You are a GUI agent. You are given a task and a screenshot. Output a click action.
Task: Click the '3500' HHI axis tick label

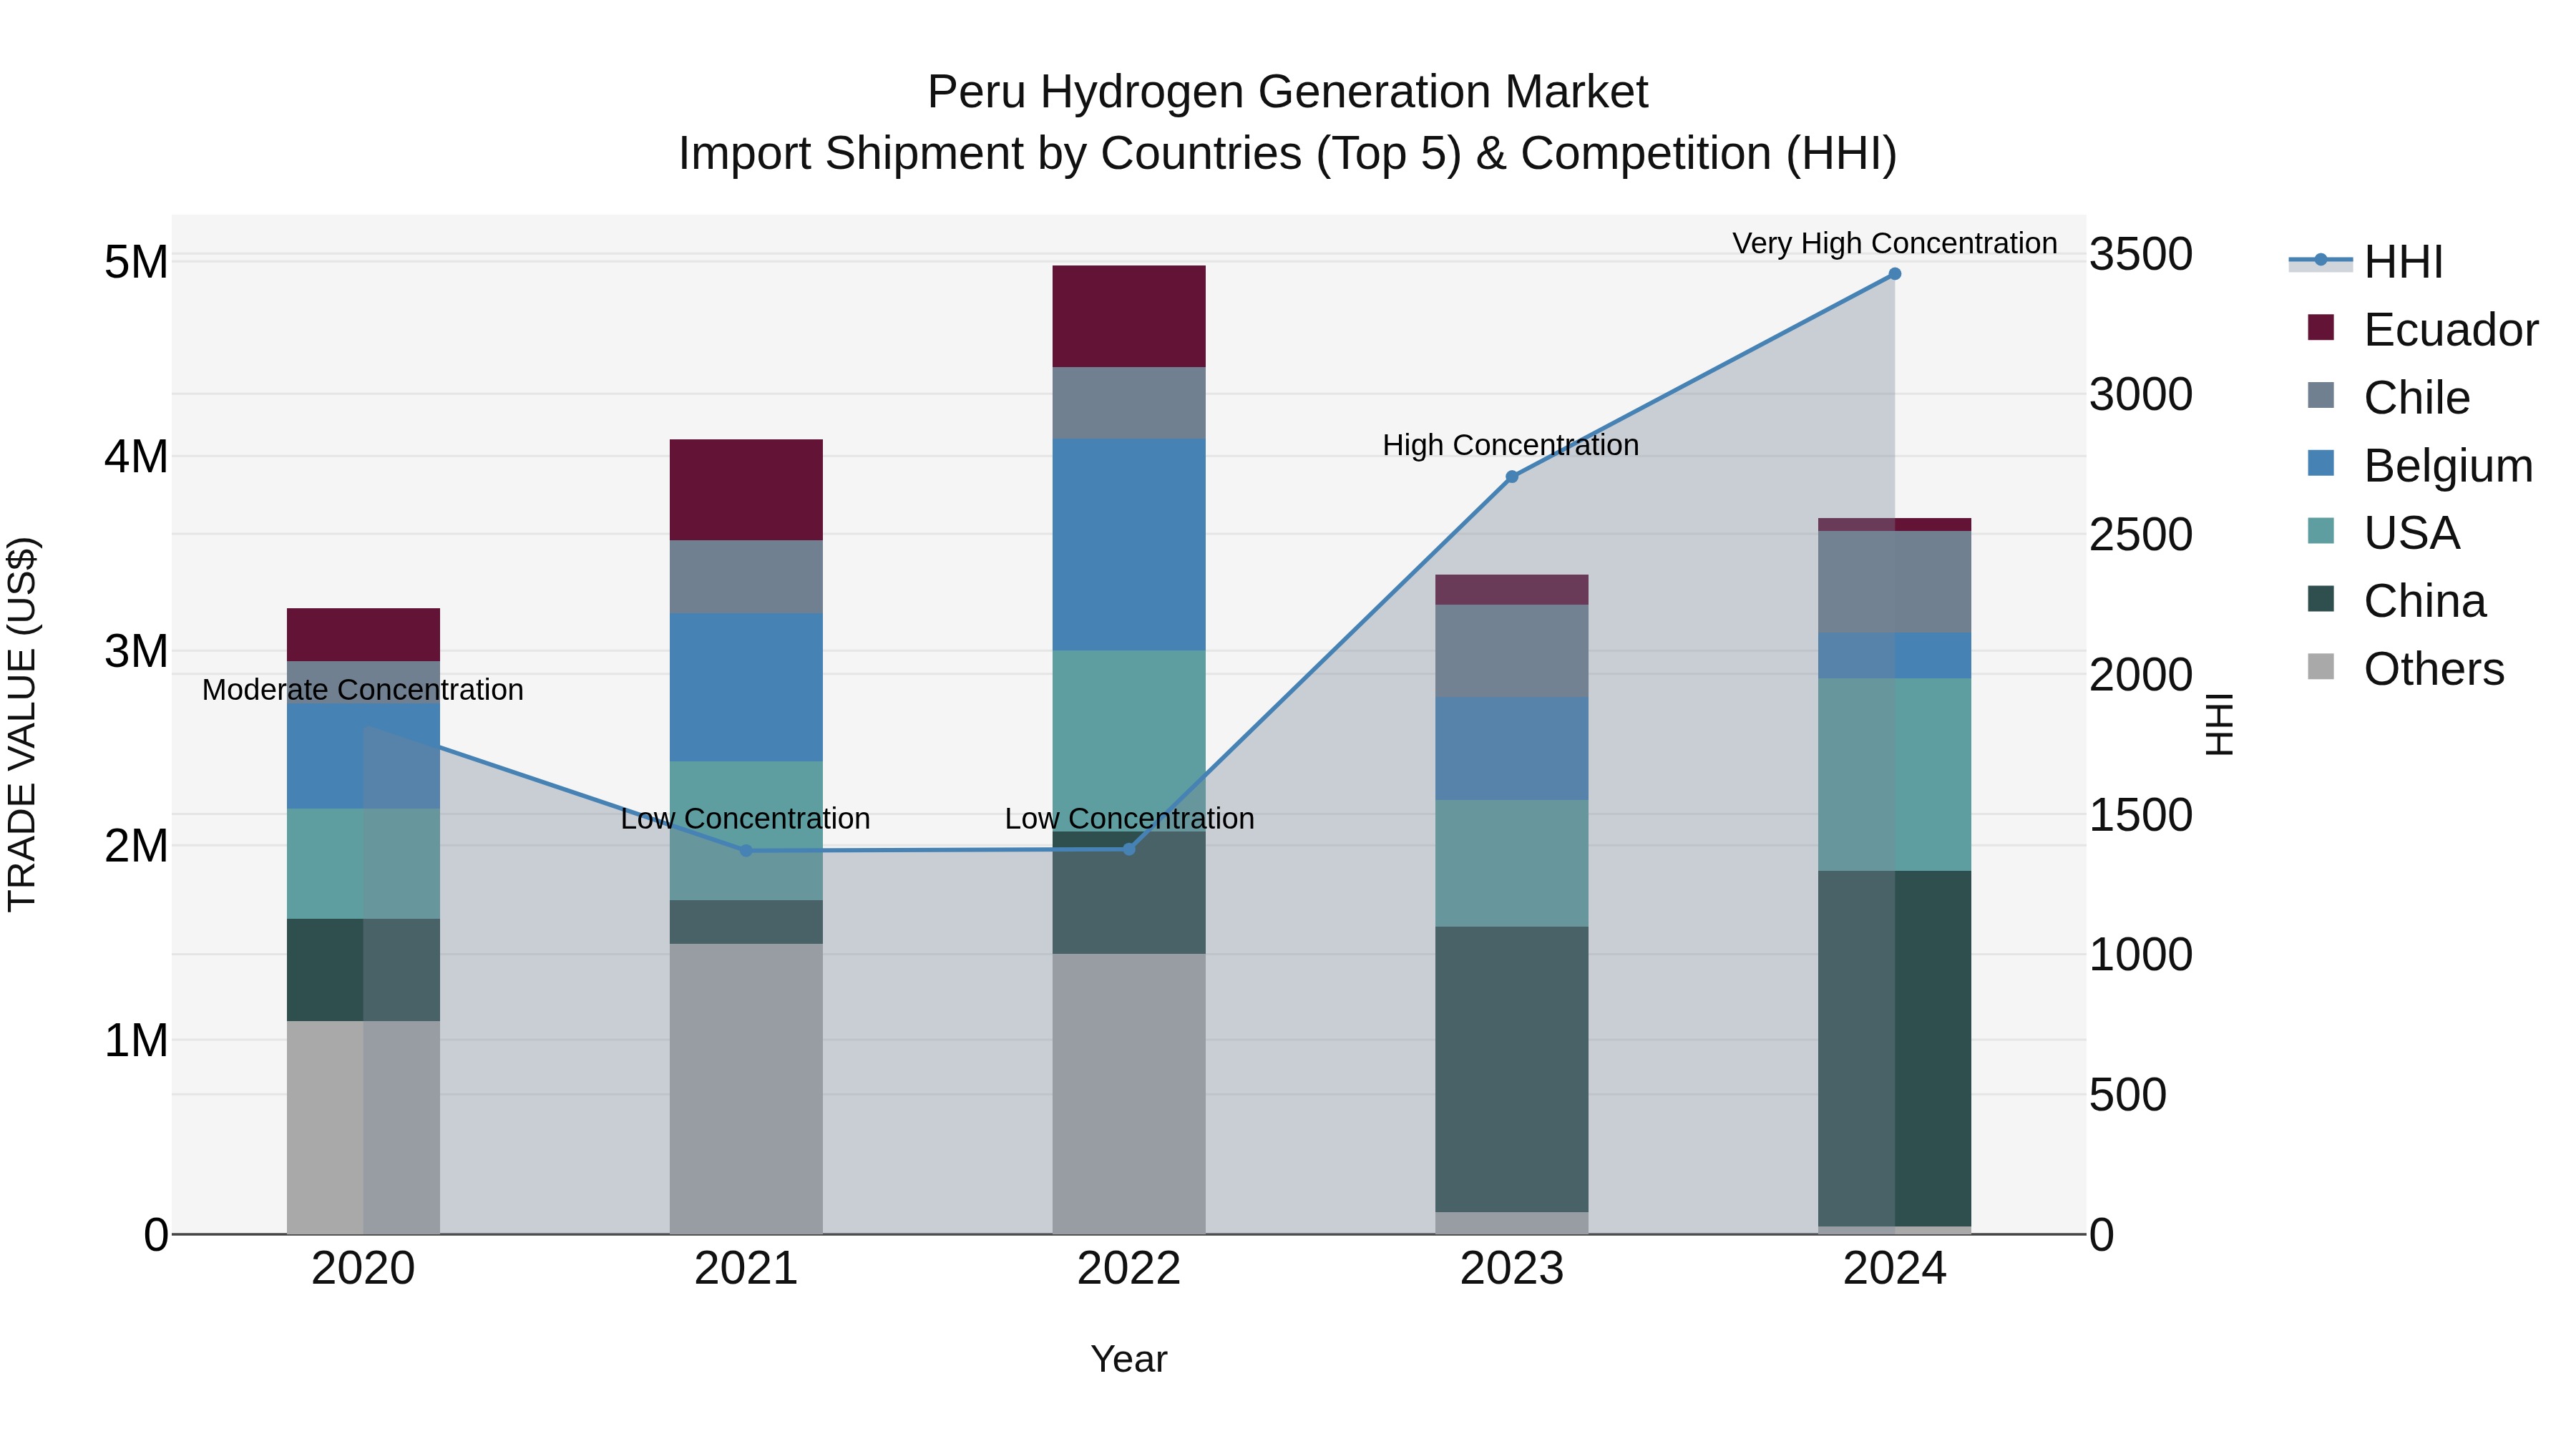click(2141, 254)
